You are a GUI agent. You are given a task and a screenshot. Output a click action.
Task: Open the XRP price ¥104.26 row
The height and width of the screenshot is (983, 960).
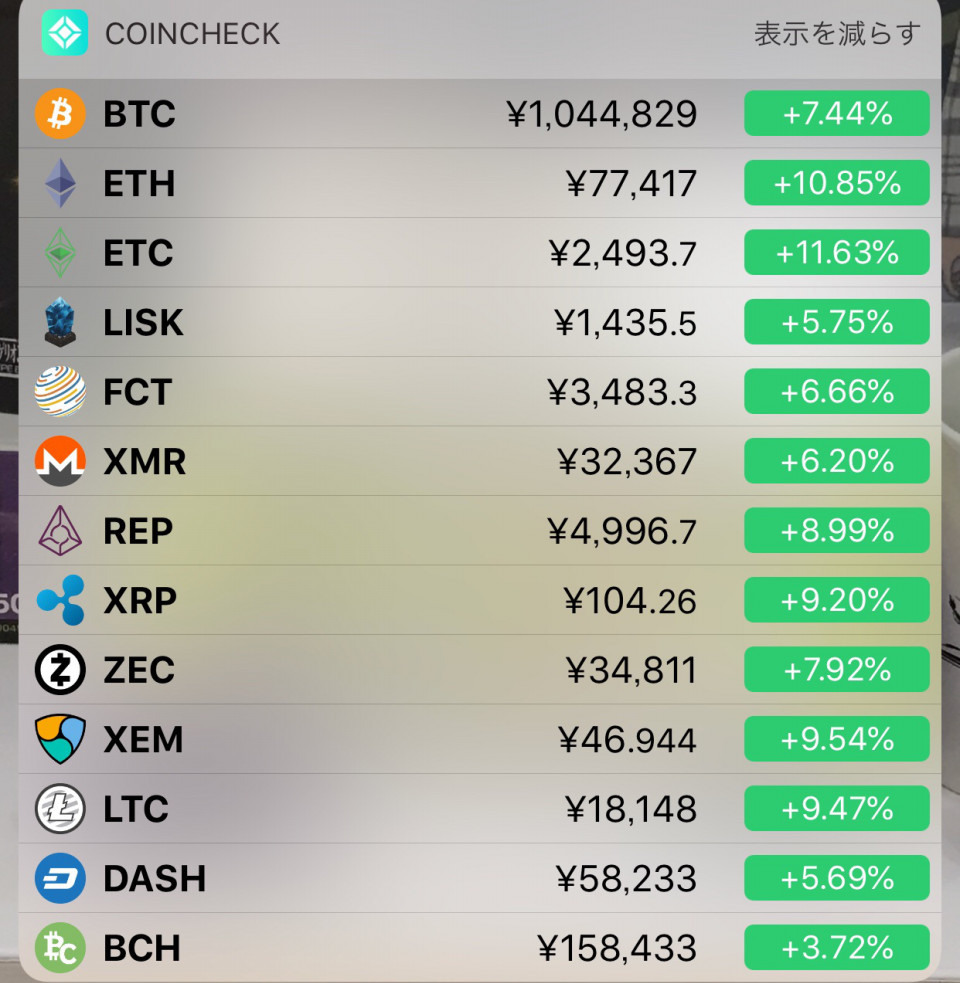coord(480,601)
